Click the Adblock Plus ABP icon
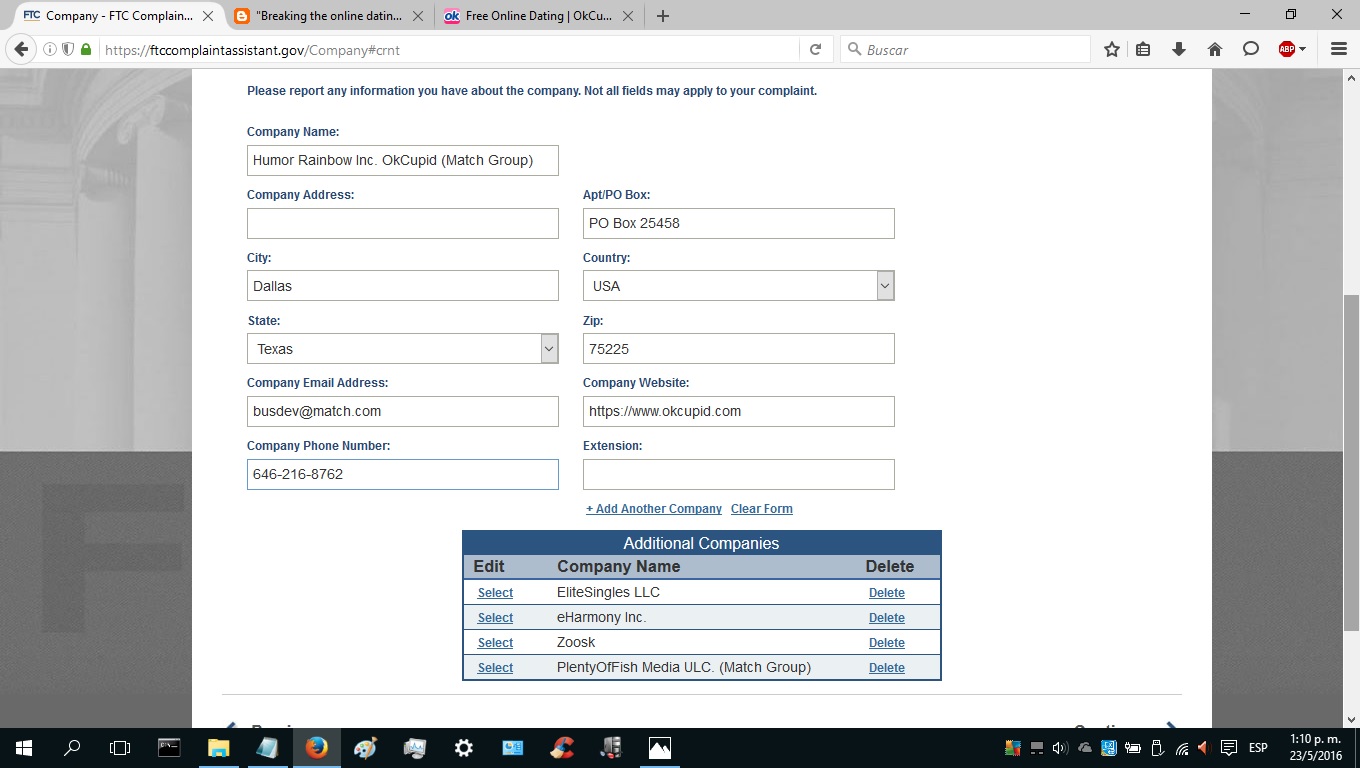Screen dimensions: 1360x768 pos(1287,49)
